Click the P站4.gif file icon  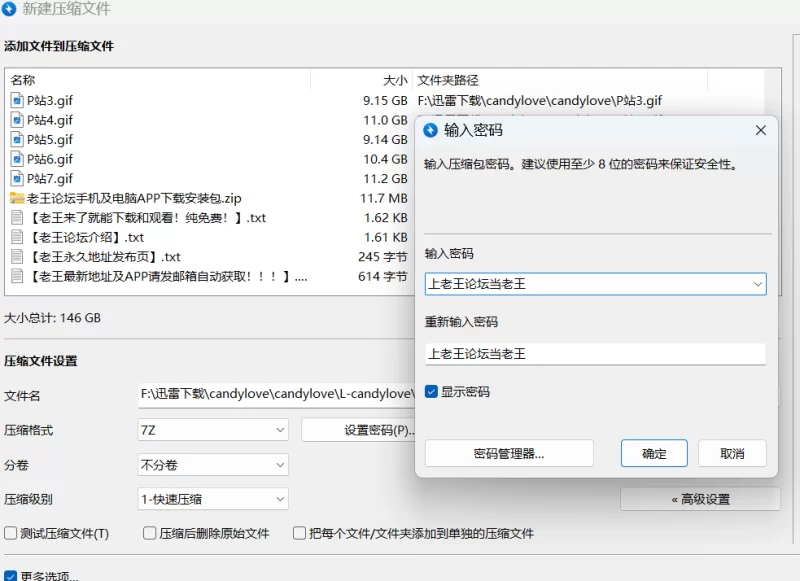[x=17, y=120]
